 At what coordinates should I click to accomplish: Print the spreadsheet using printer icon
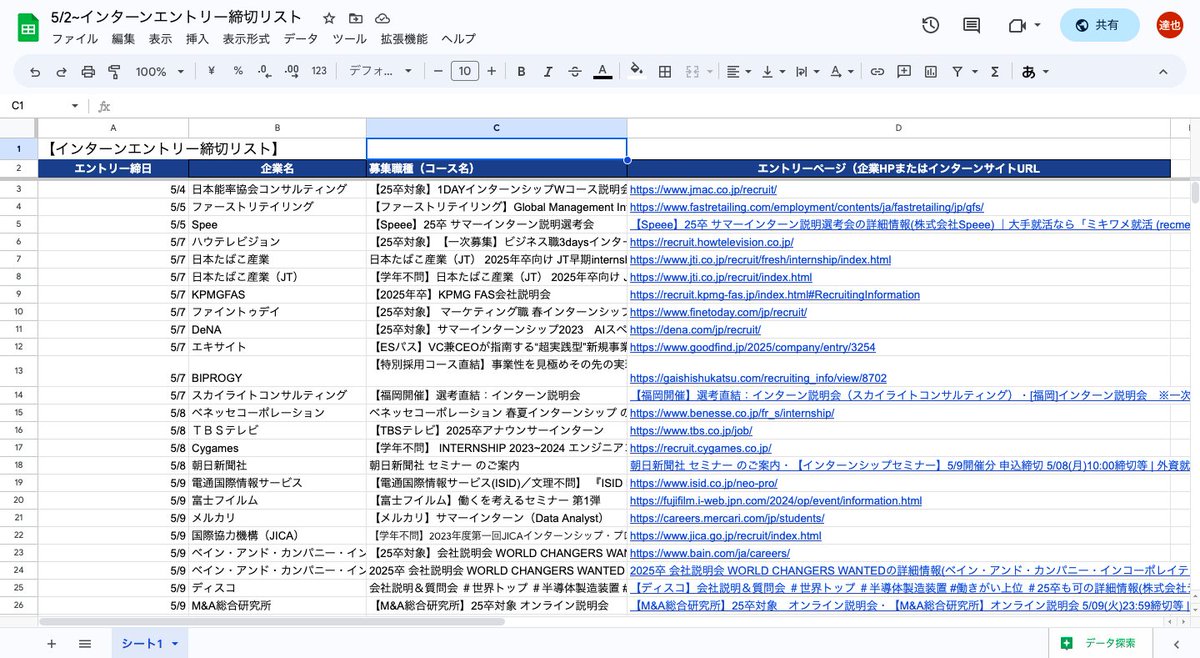(x=88, y=71)
